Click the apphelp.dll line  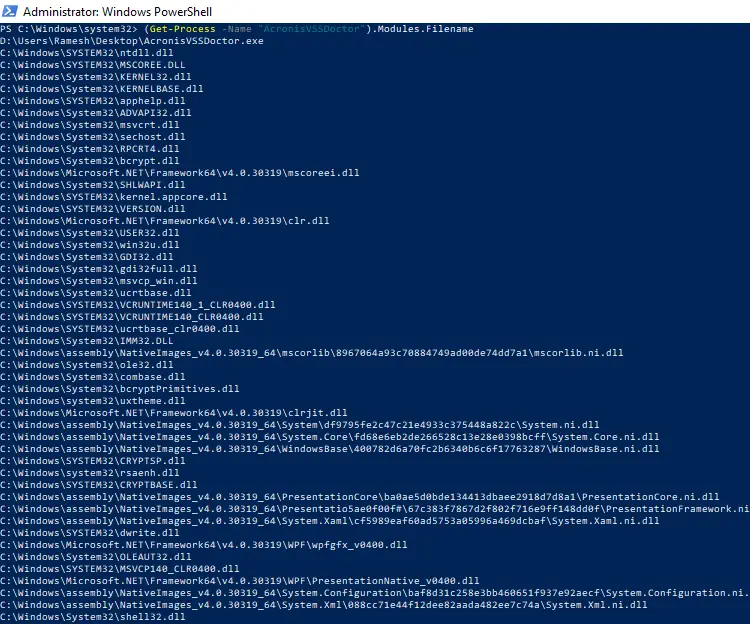93,101
